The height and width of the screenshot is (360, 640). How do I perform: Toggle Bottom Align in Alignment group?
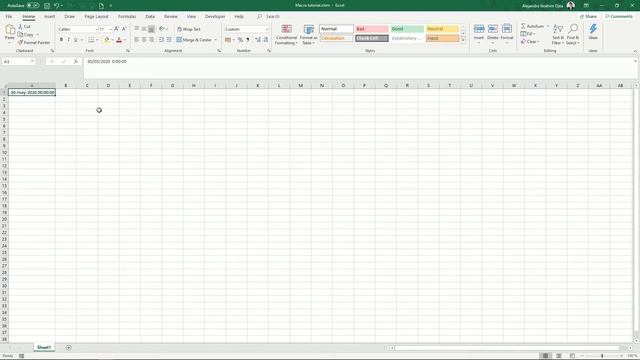151,29
